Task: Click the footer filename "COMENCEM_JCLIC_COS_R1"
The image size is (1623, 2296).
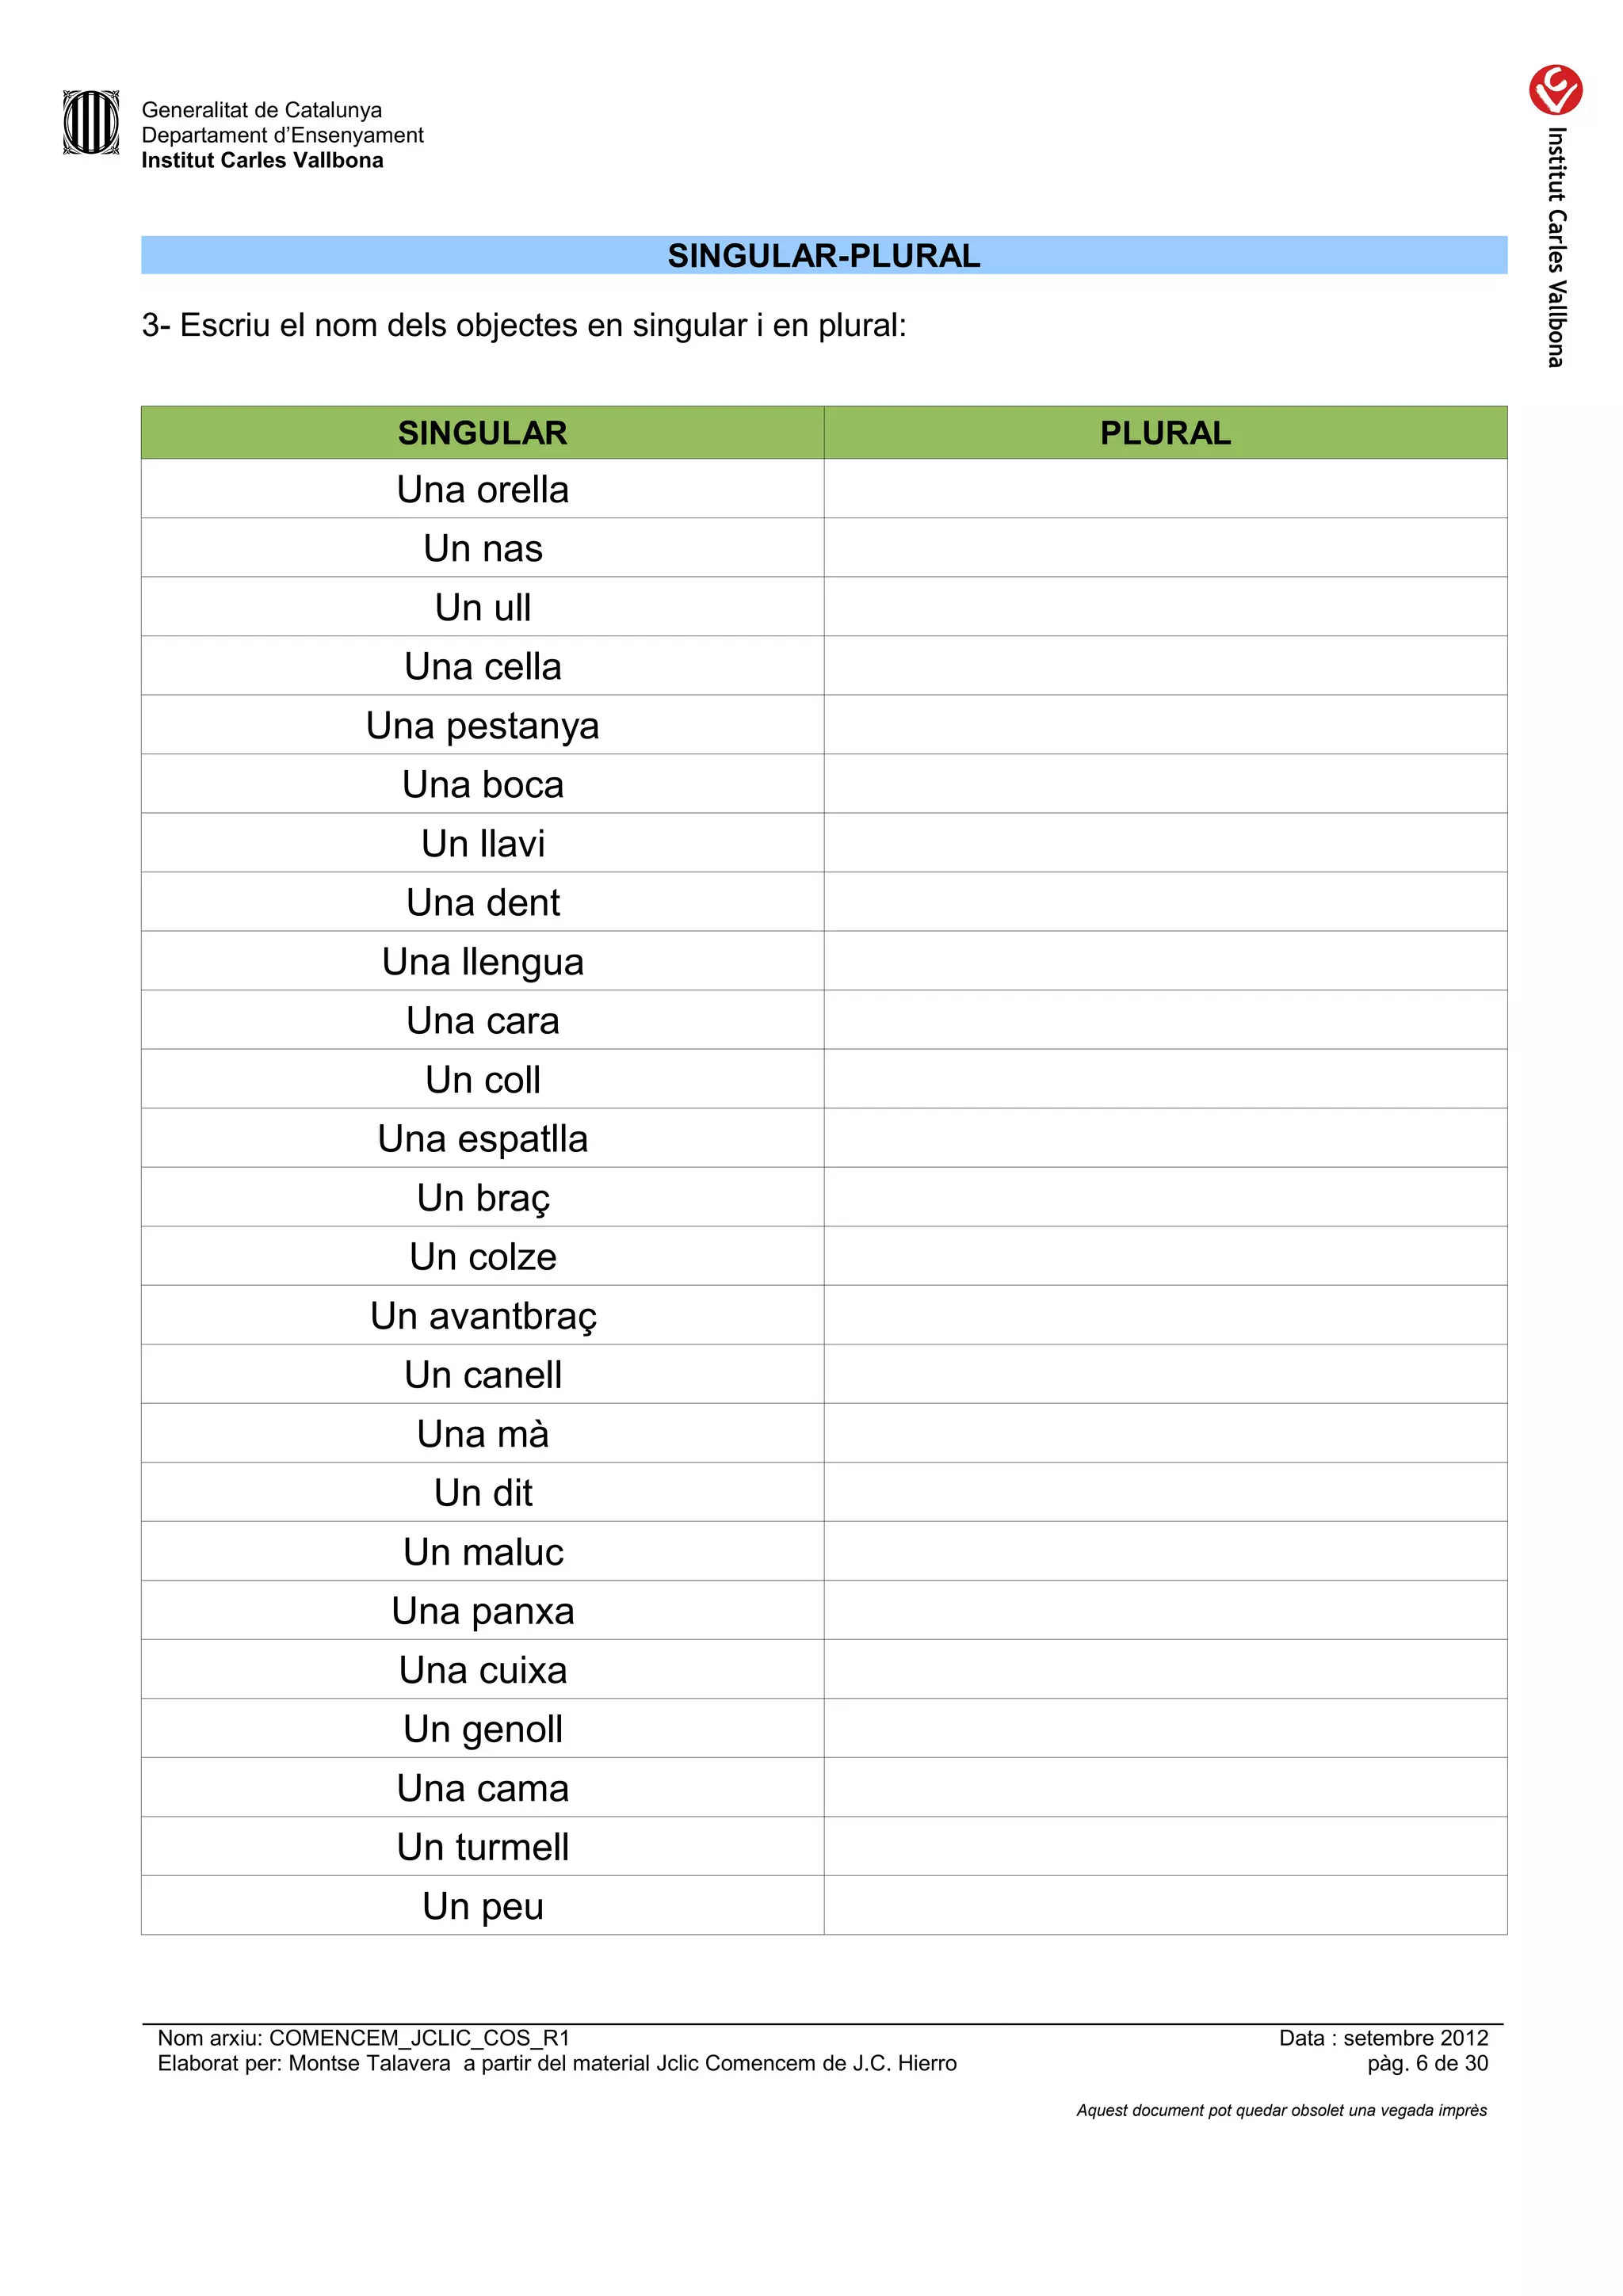Action: 419,2038
